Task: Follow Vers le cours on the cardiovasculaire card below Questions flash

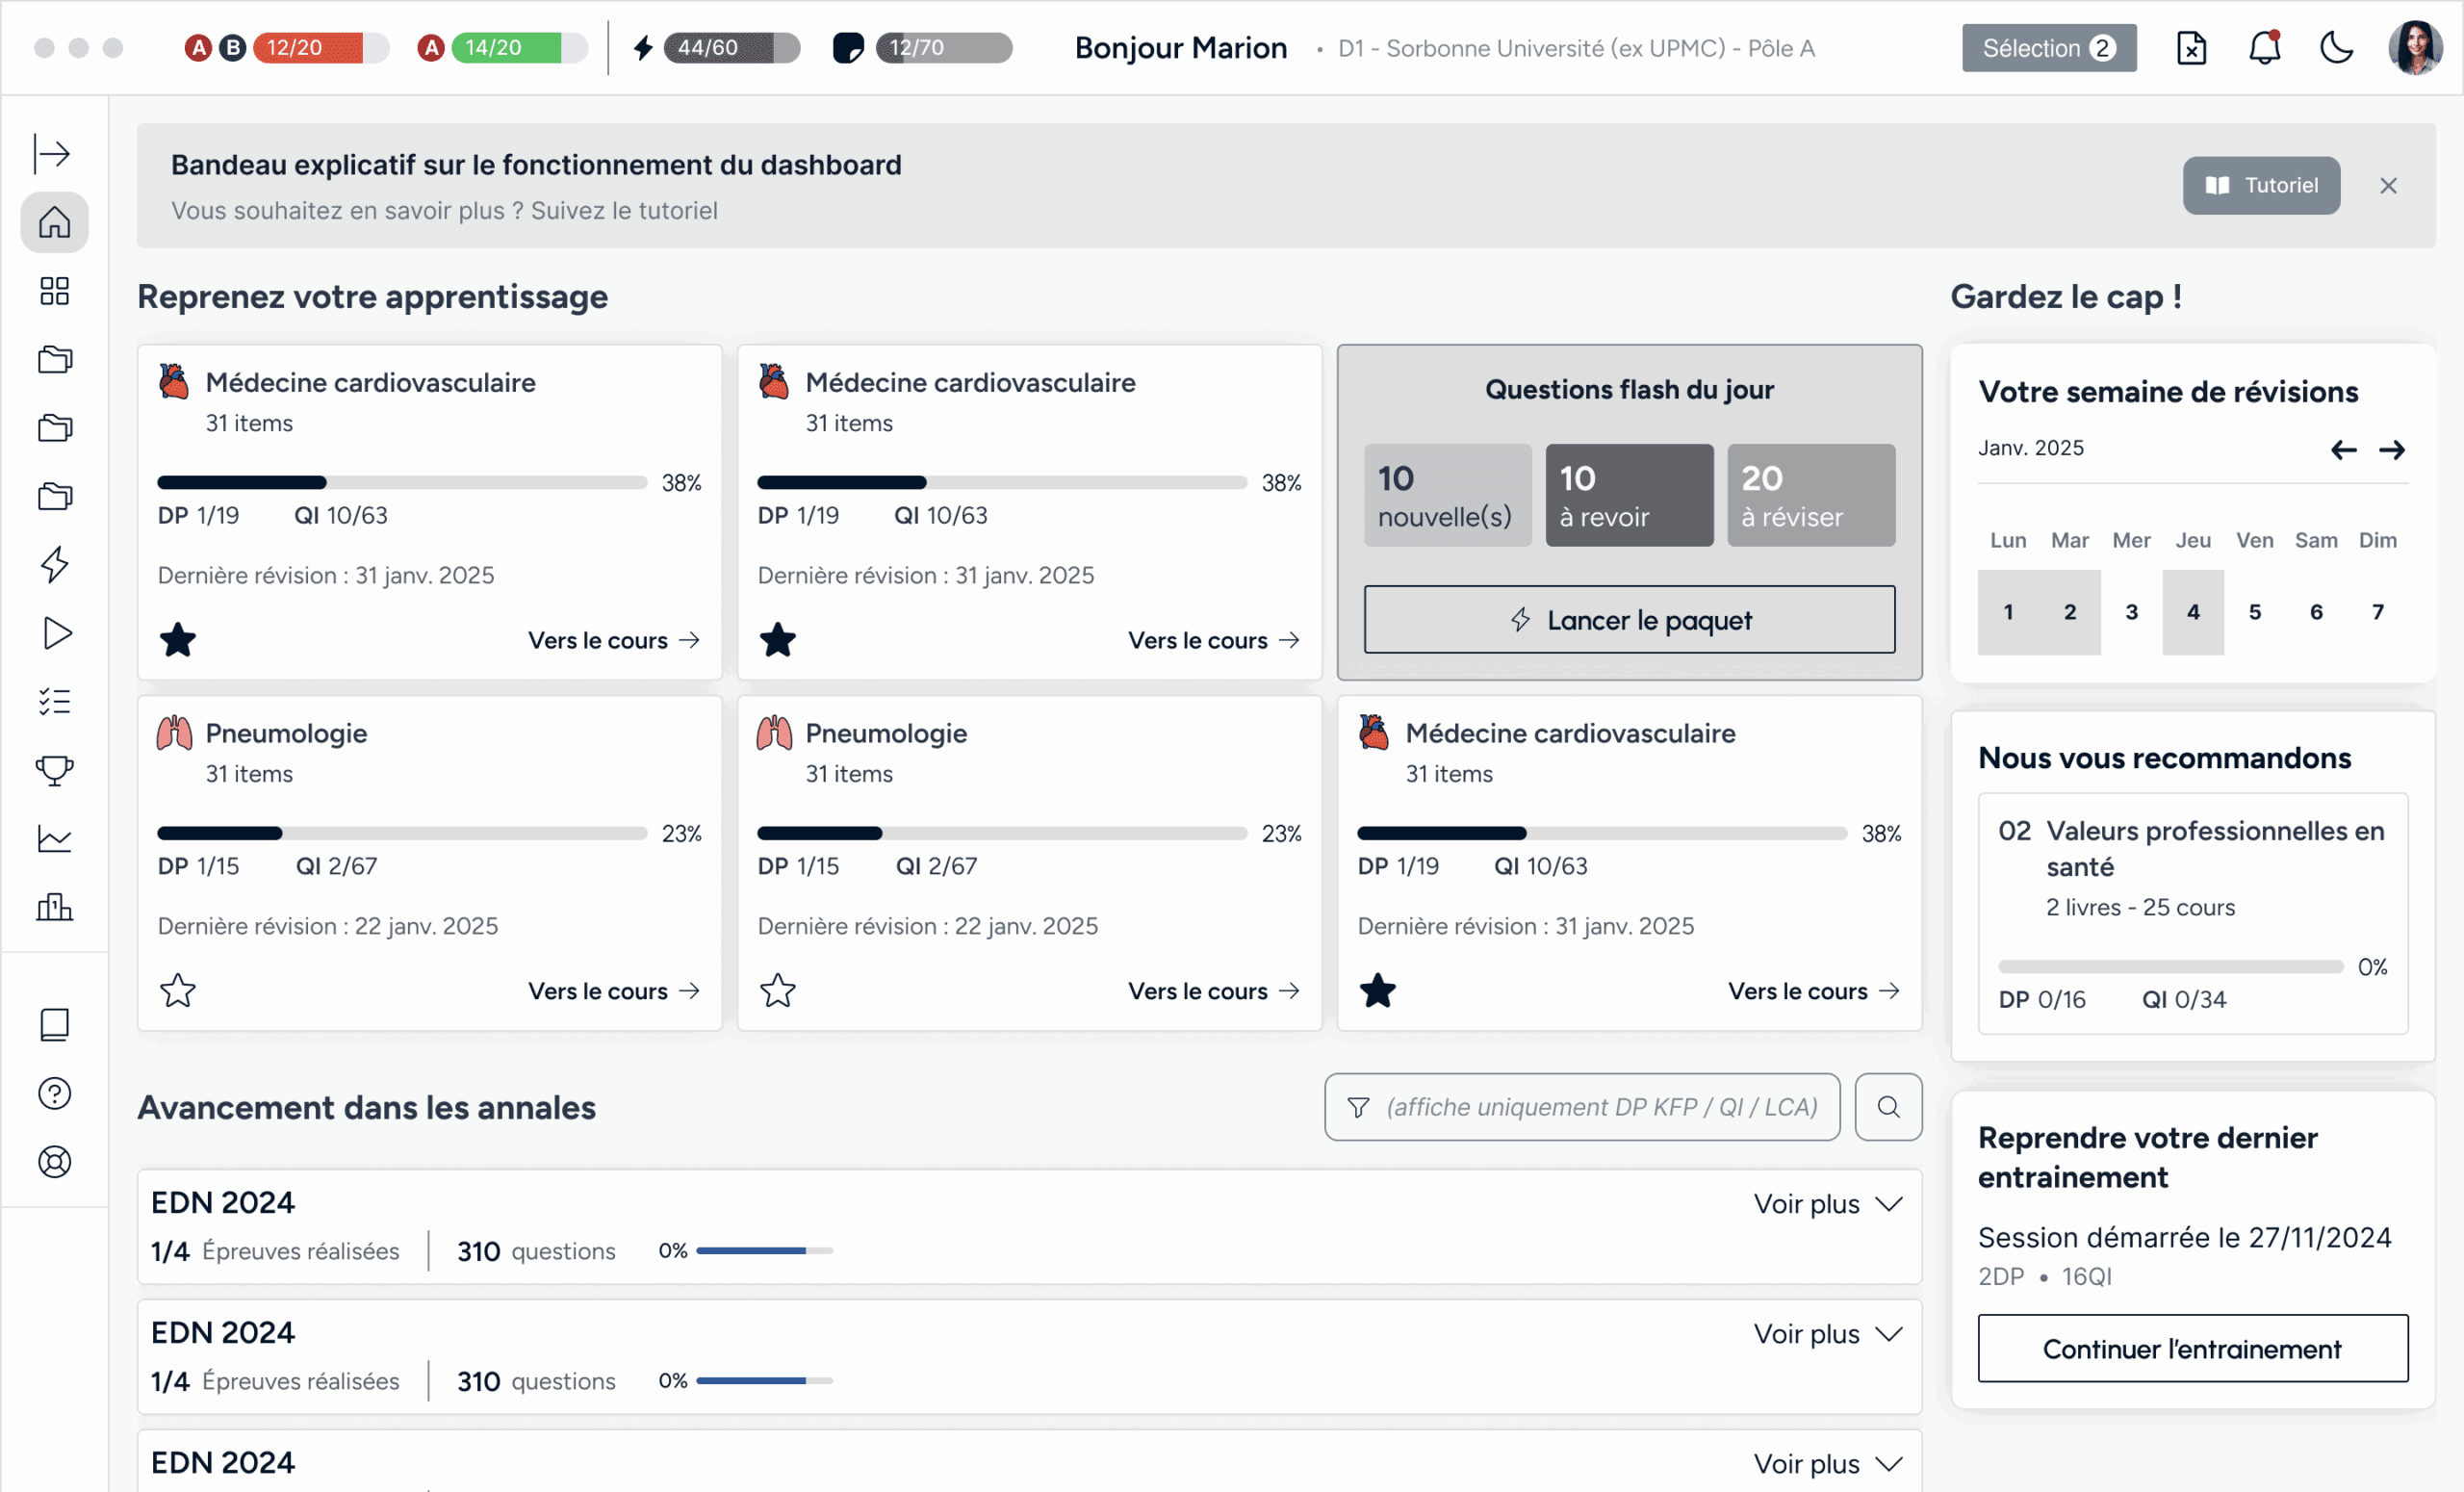Action: point(1814,991)
